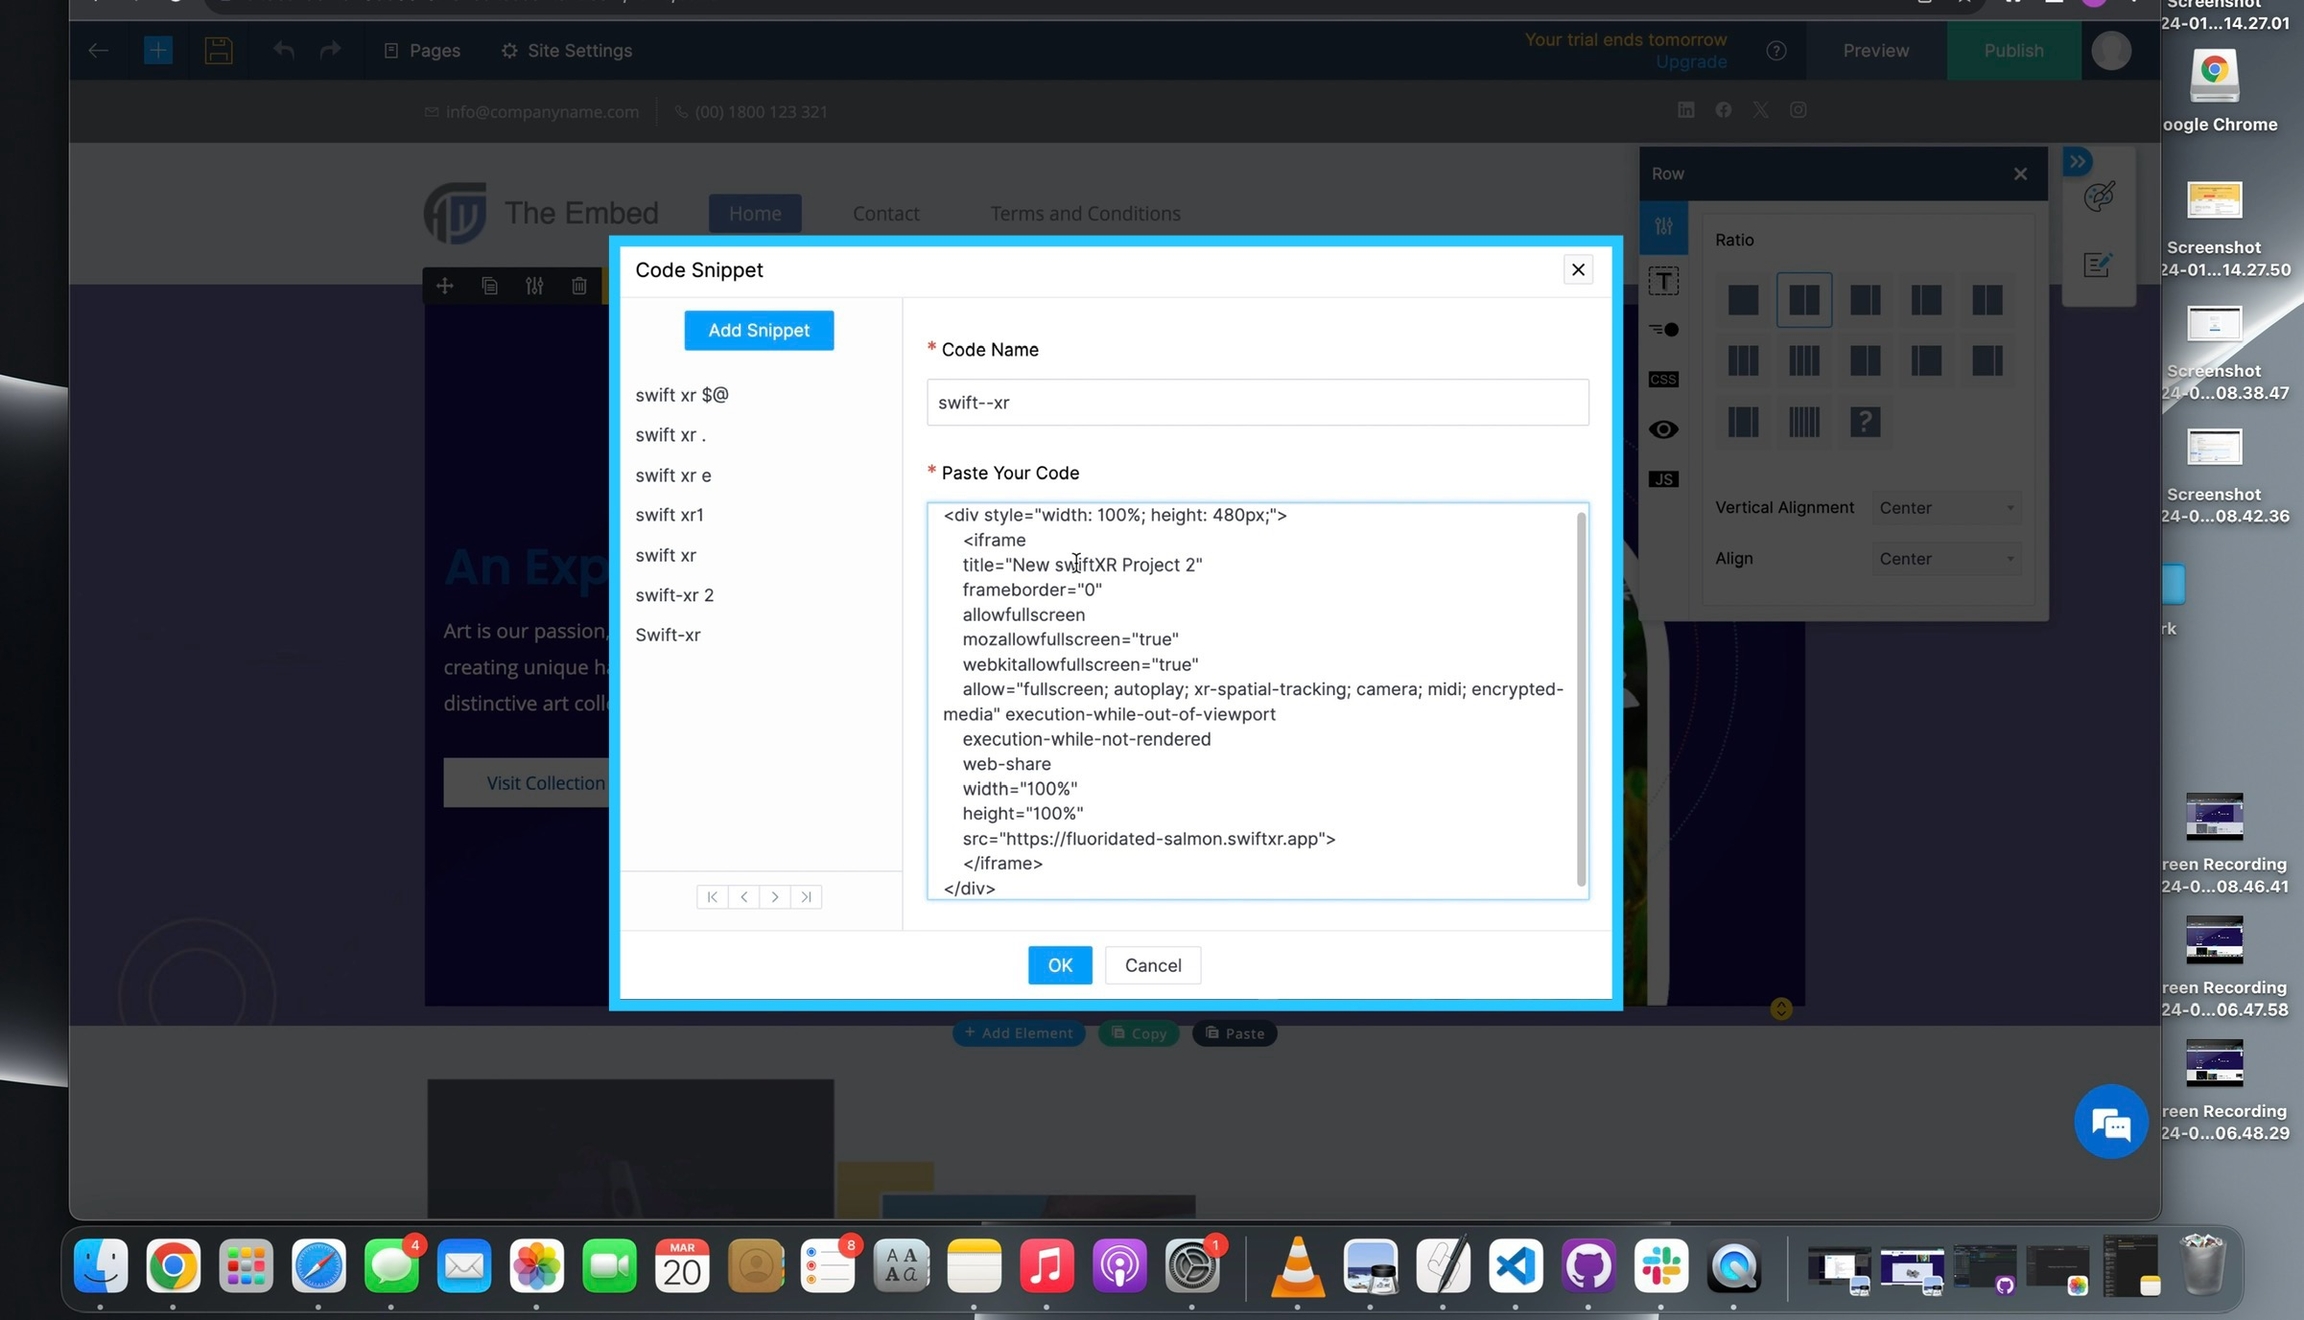This screenshot has width=2304, height=1320.
Task: Select the two equal columns ratio
Action: pos(1803,299)
